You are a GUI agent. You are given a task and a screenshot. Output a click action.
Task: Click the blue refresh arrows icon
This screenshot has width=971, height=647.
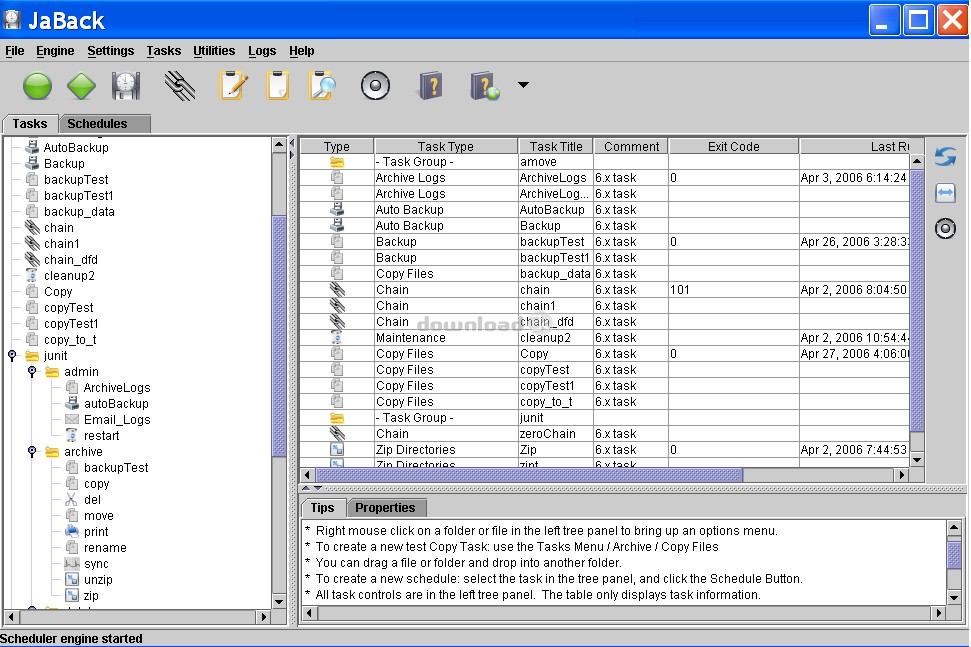[x=945, y=157]
